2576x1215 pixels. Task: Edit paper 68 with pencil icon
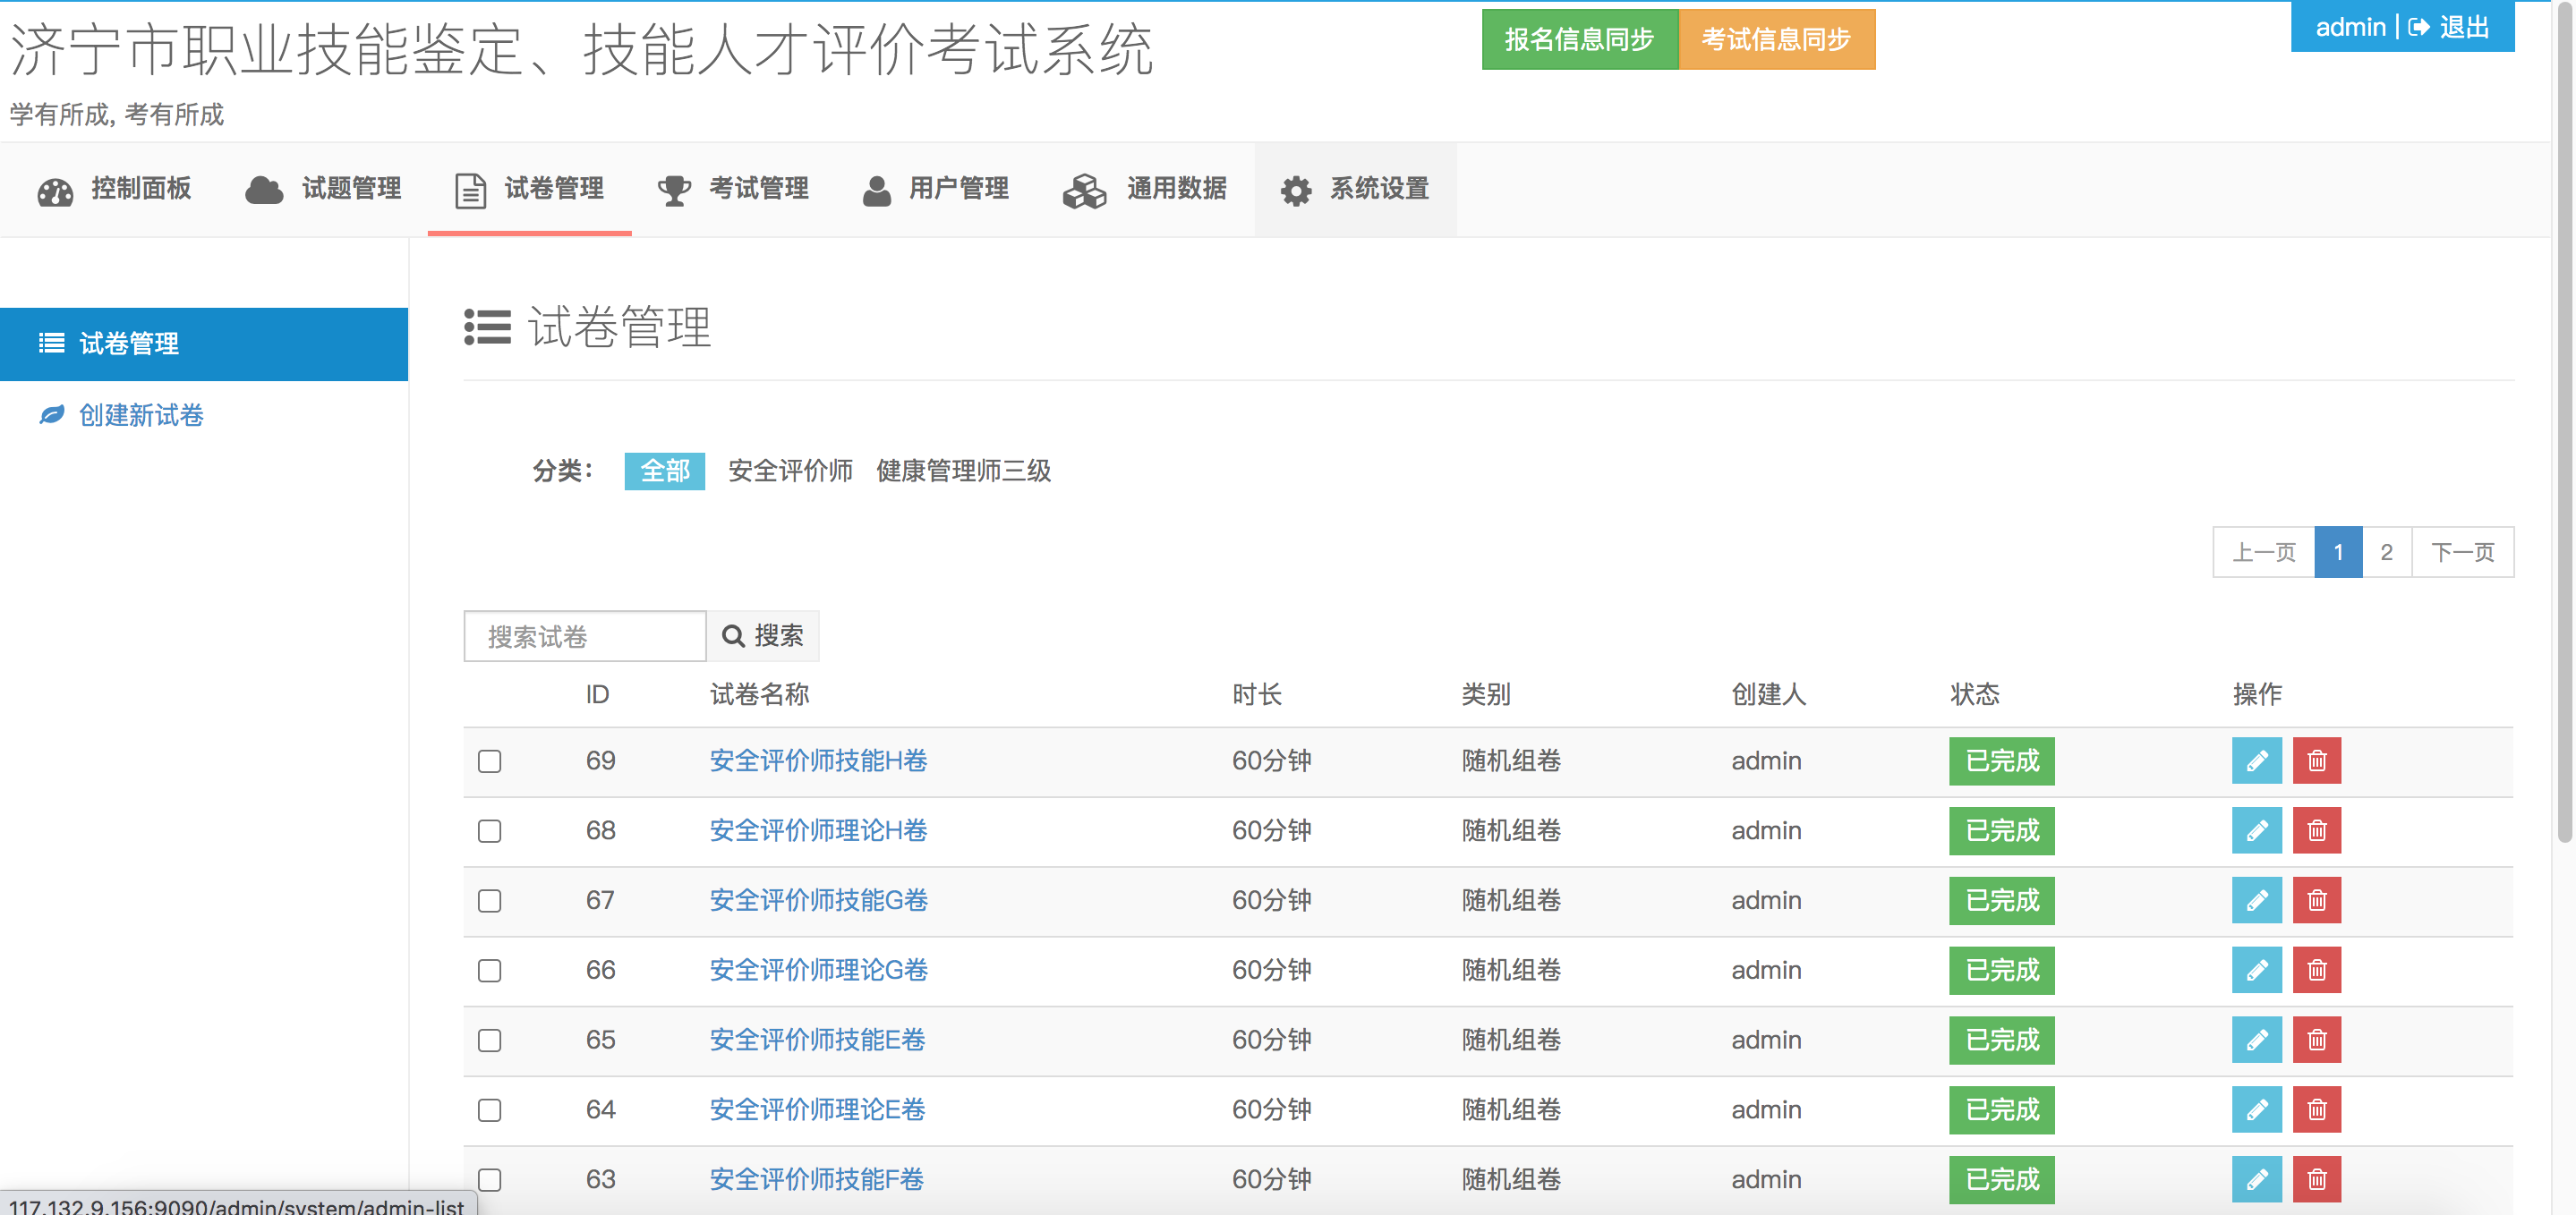click(x=2256, y=831)
